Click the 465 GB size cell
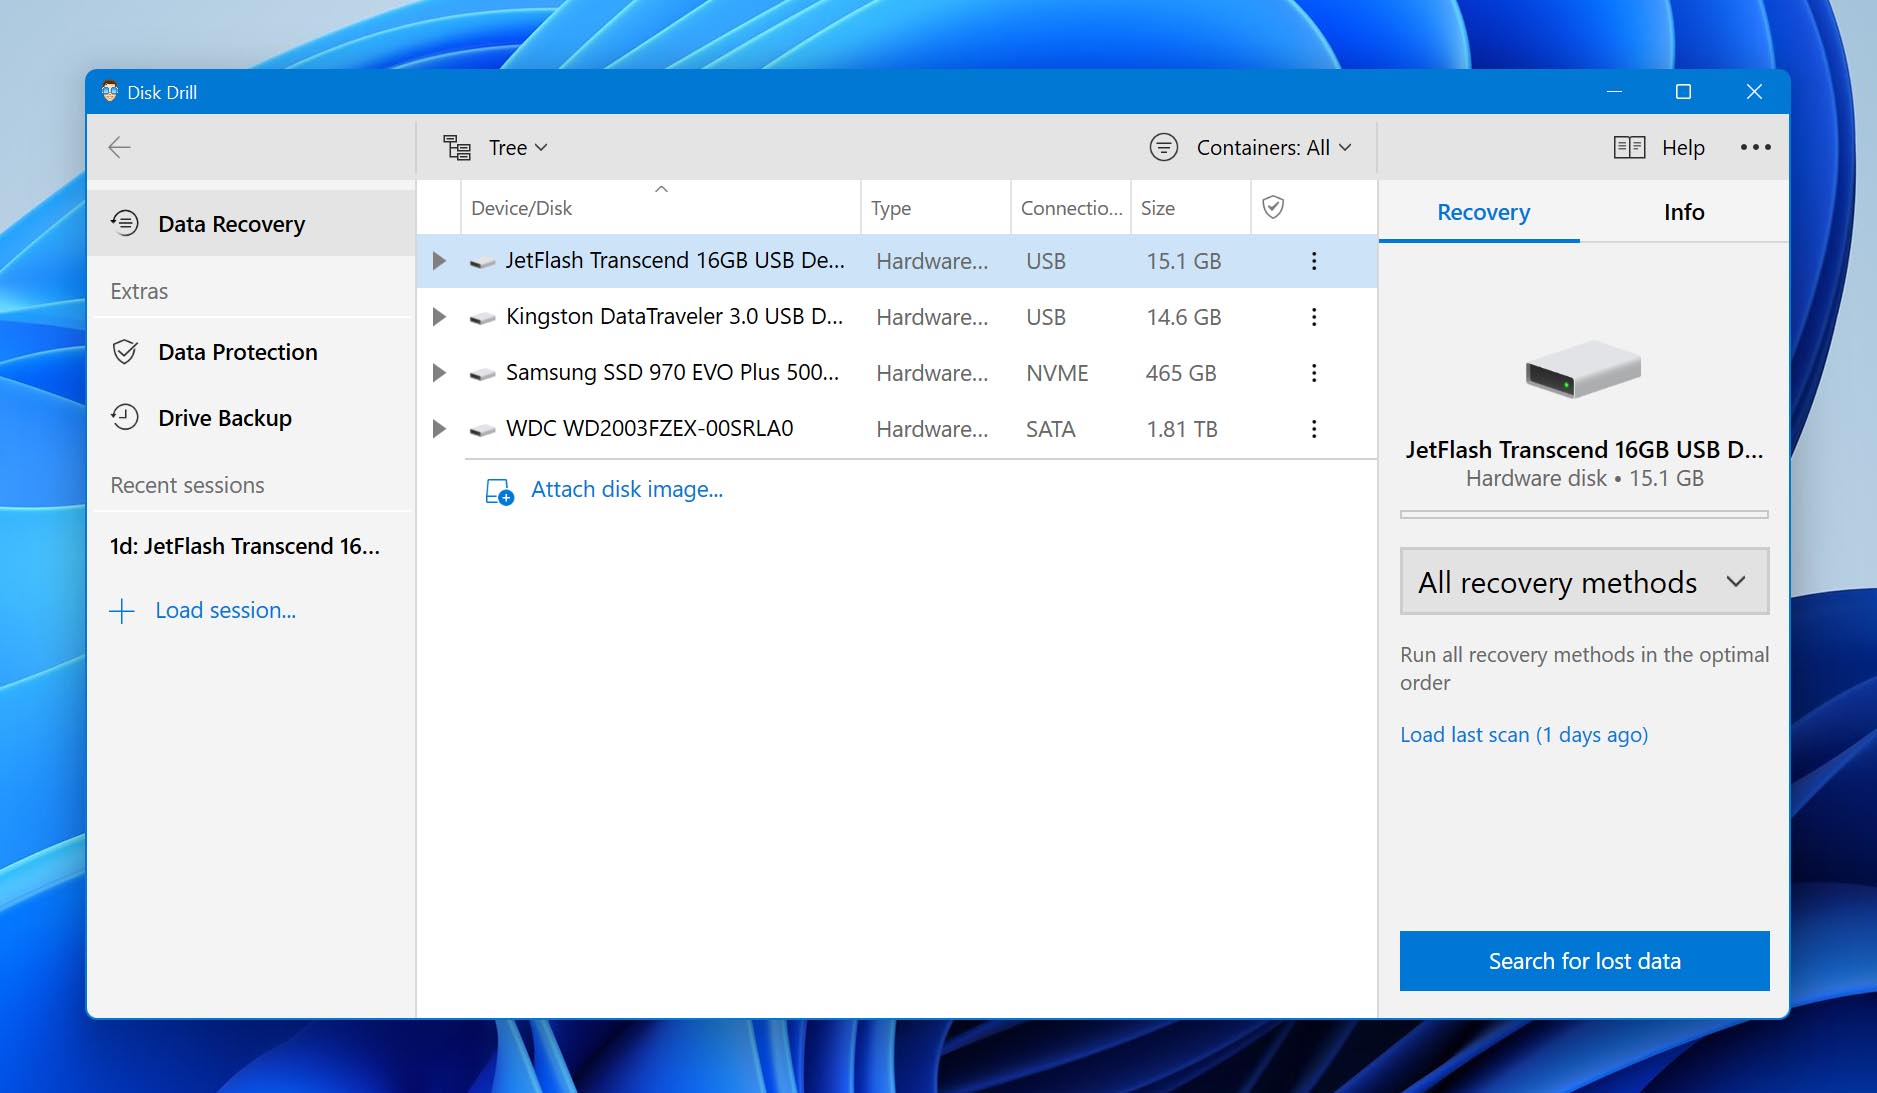This screenshot has height=1093, width=1877. (x=1181, y=373)
